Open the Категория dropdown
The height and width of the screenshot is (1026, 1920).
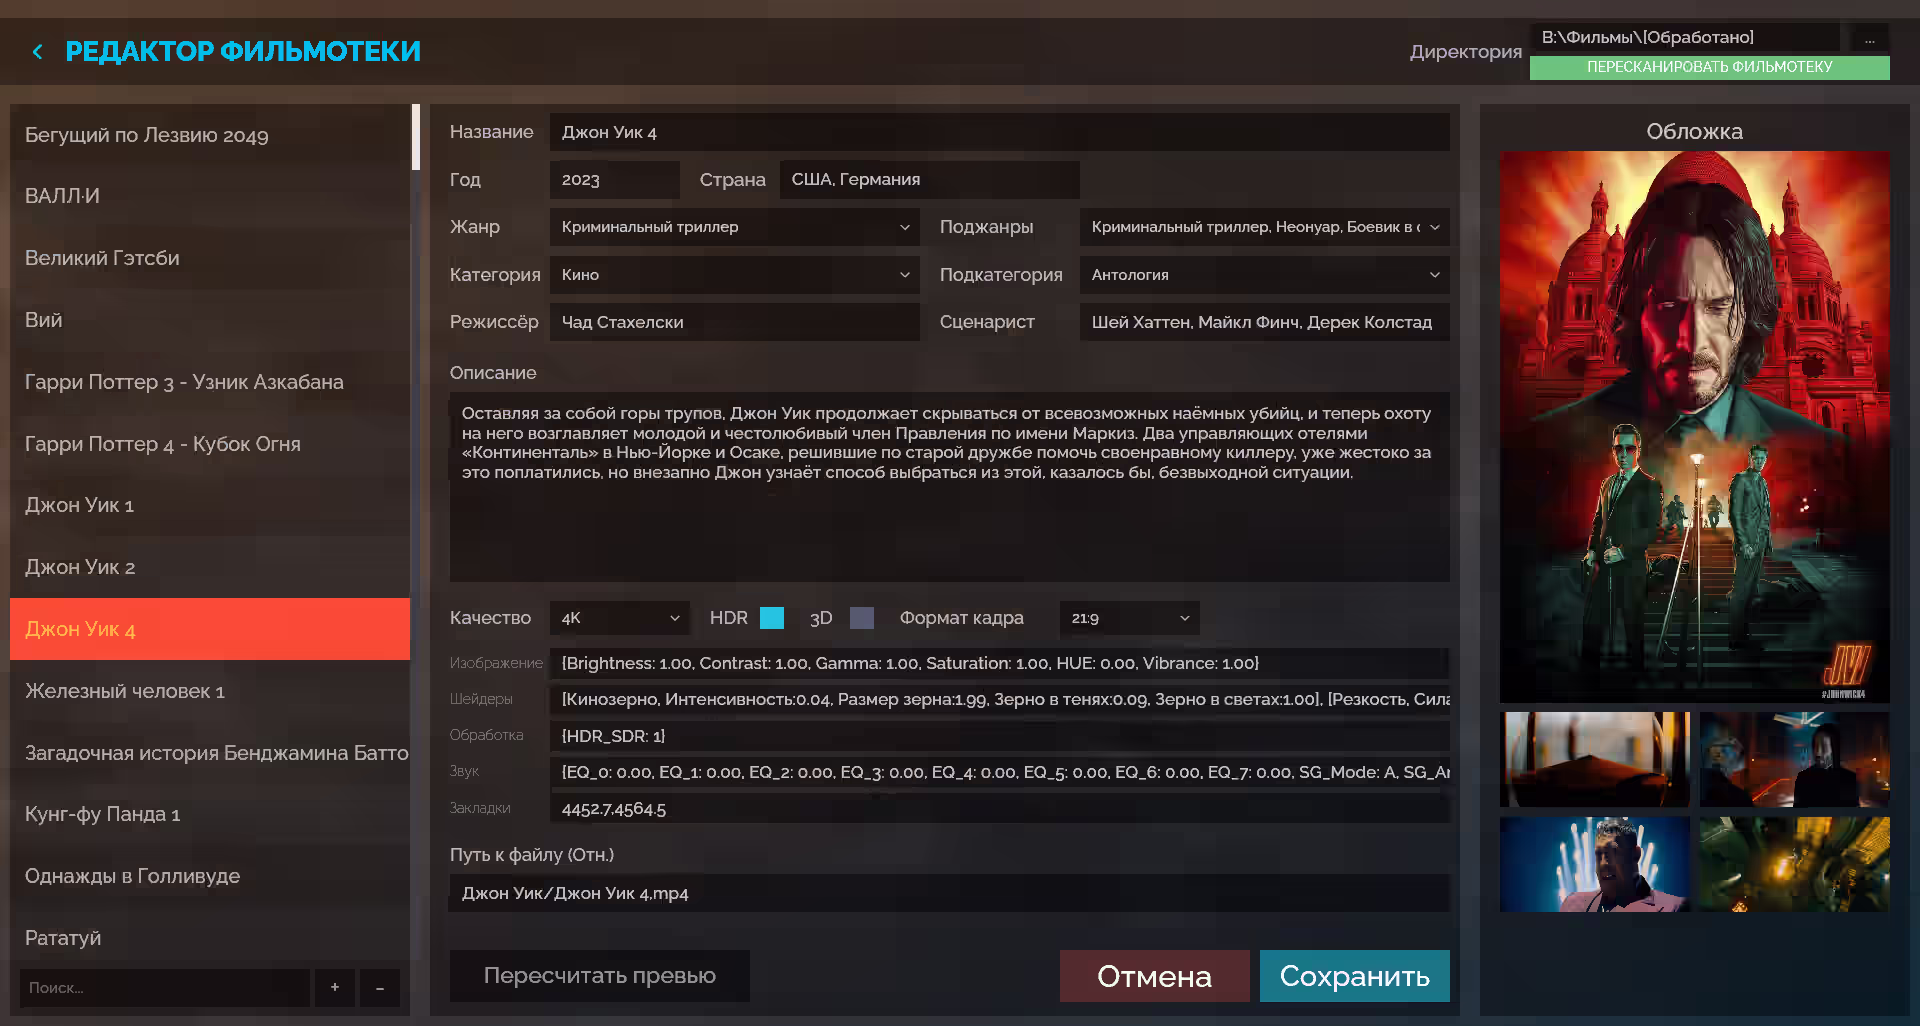click(735, 275)
